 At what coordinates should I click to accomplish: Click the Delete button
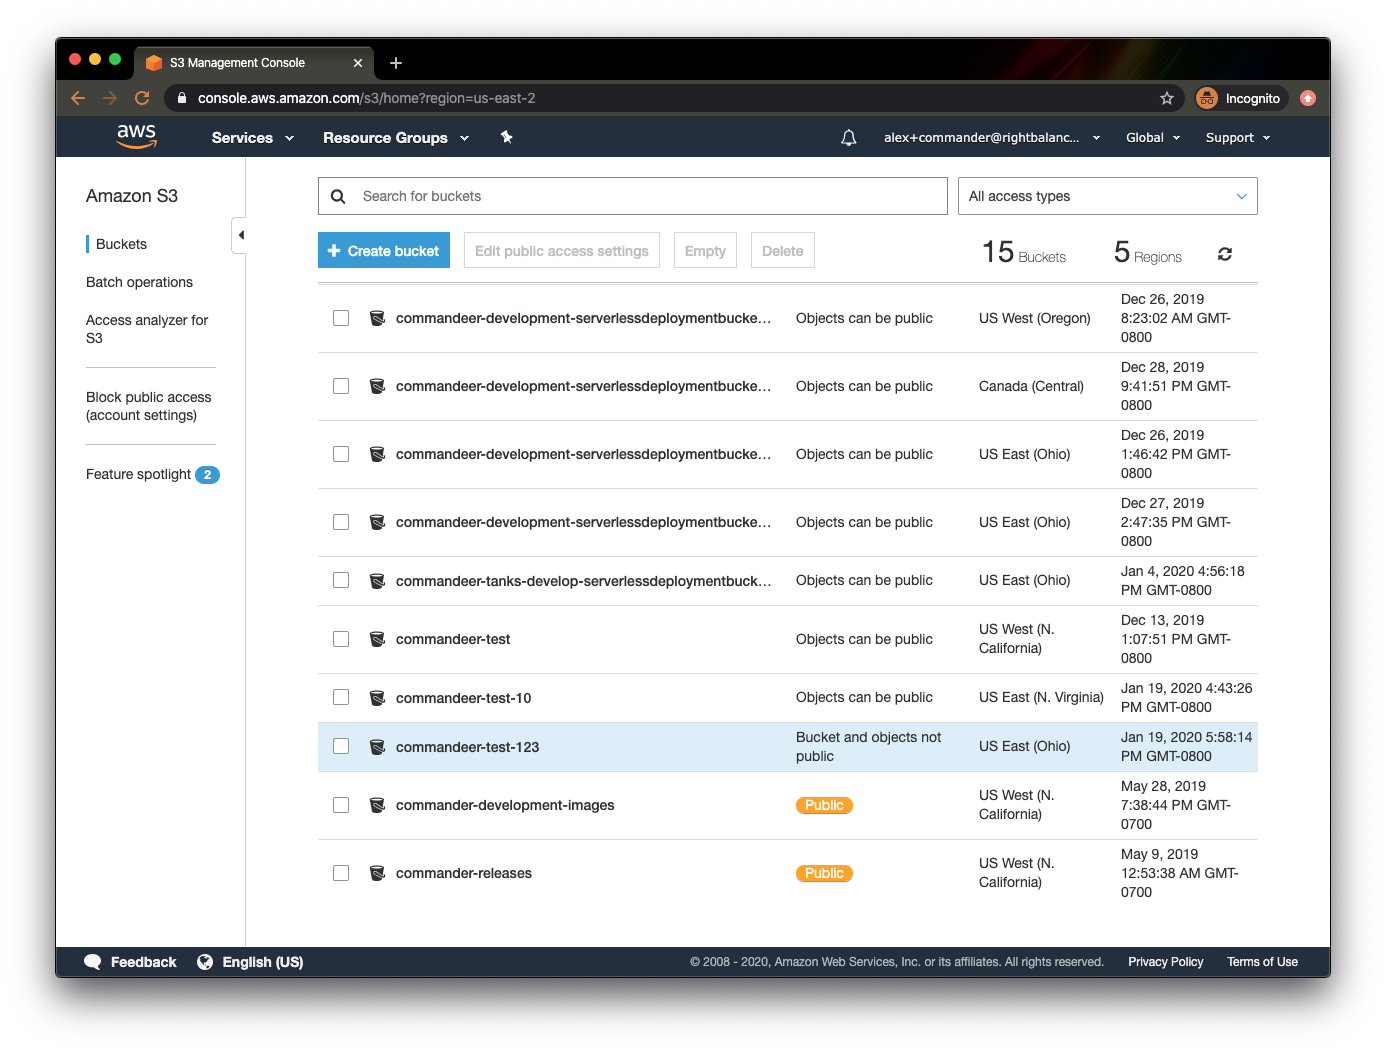(783, 250)
